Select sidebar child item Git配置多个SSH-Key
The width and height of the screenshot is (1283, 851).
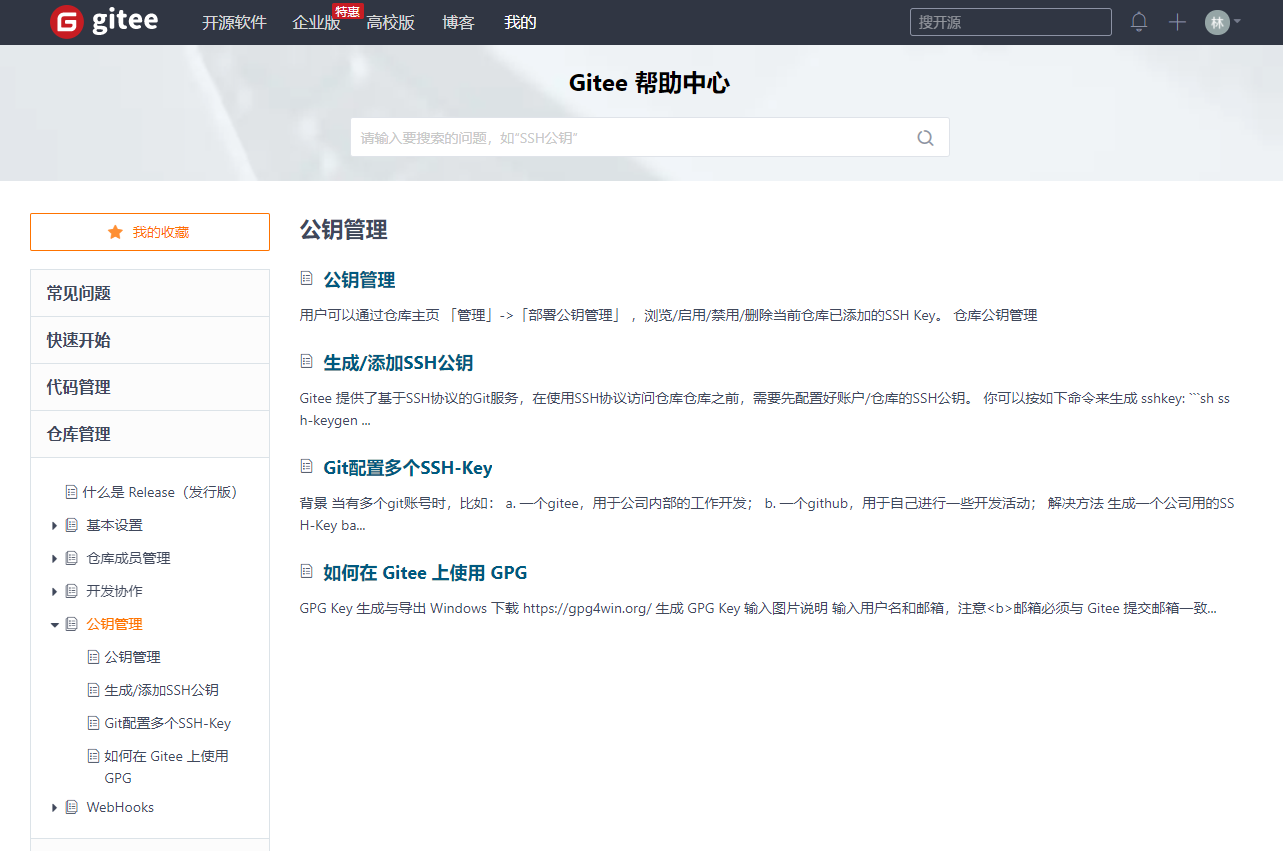[167, 723]
